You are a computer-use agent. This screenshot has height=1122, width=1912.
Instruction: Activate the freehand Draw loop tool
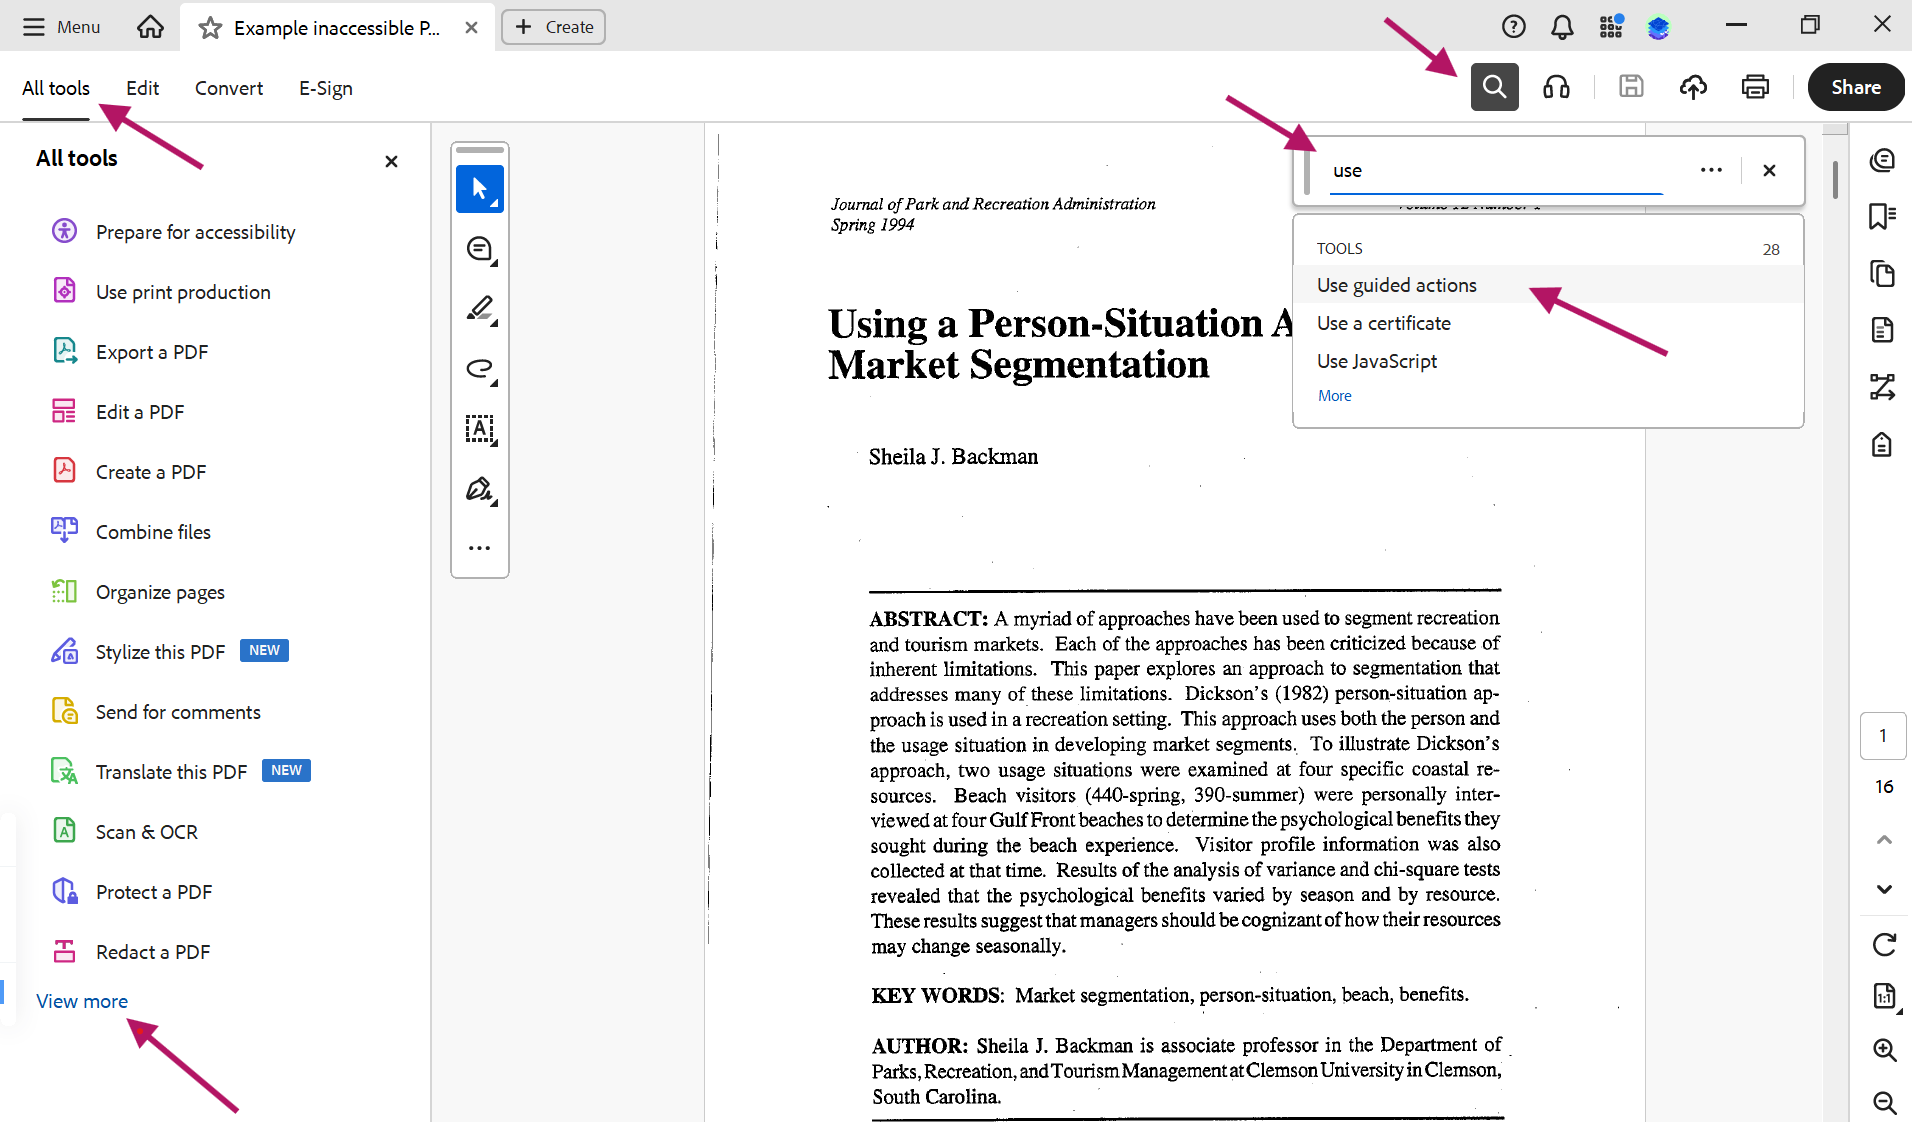[x=480, y=369]
